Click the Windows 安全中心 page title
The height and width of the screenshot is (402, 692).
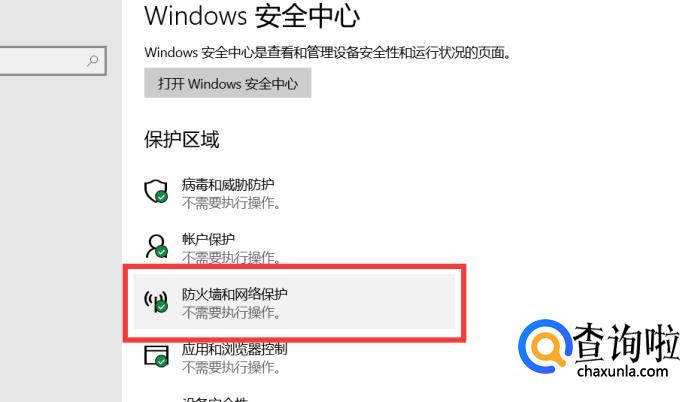point(252,15)
